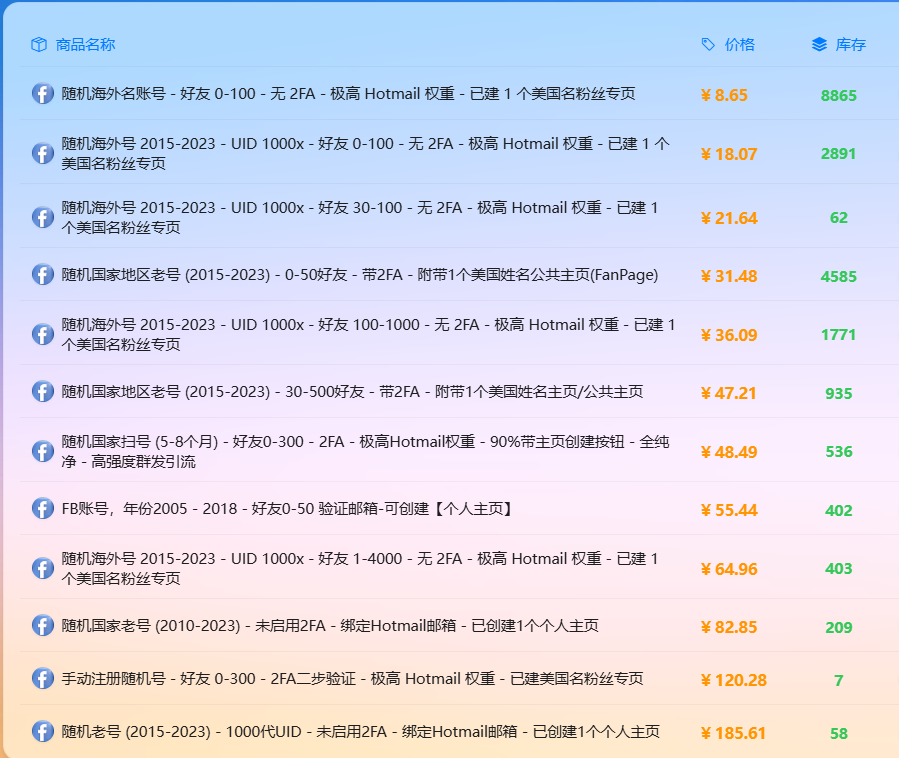Screen dimensions: 899x758
Task: Open product 随机海外号 好友 1-4000
Action: pos(359,568)
